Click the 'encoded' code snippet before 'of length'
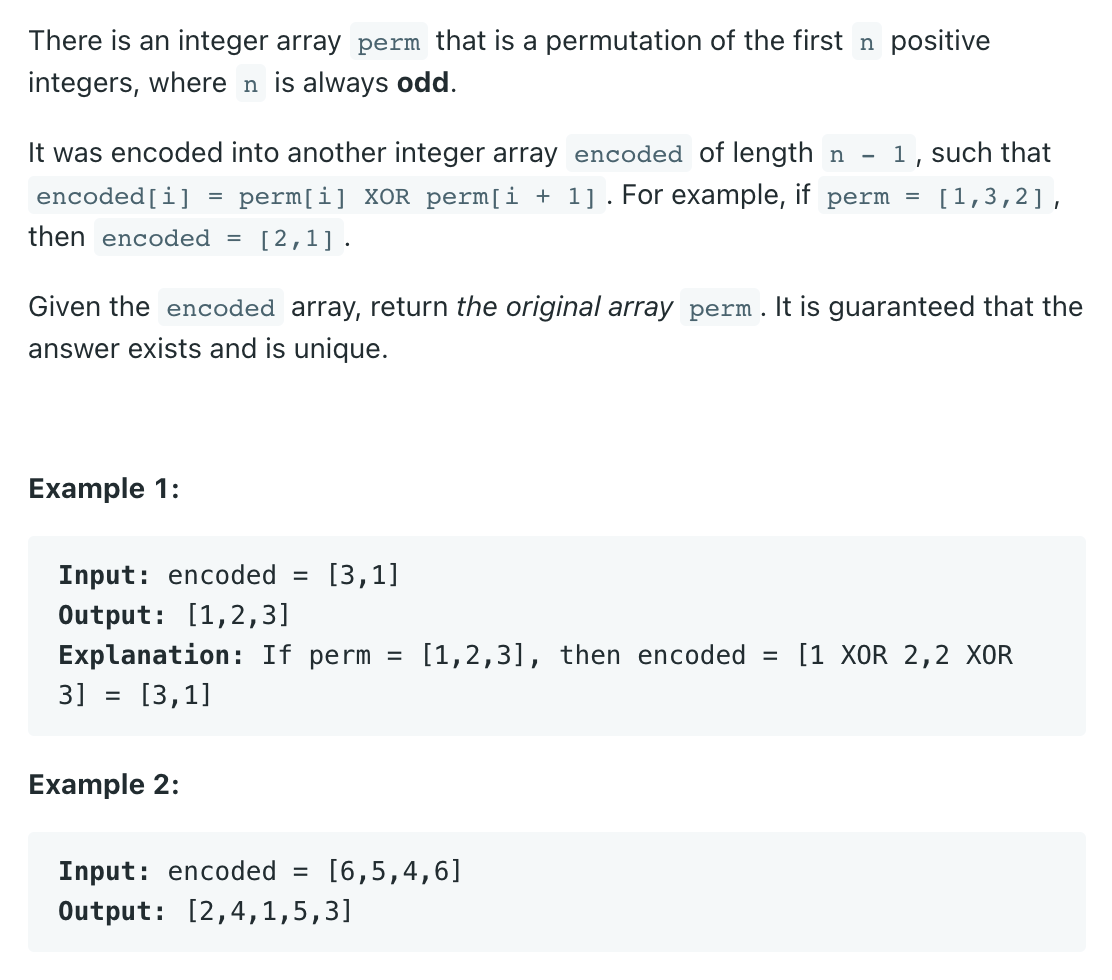Viewport: 1112px width, 980px height. [628, 153]
